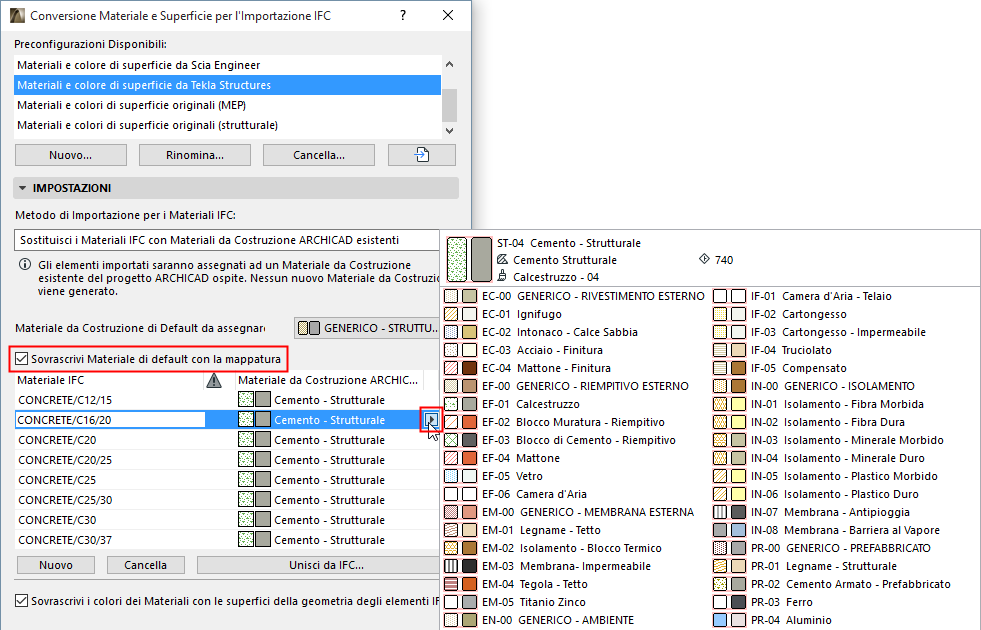Screen dimensions: 981x630
Task: Check the box next to IF-04 Truciolato
Action: (719, 350)
